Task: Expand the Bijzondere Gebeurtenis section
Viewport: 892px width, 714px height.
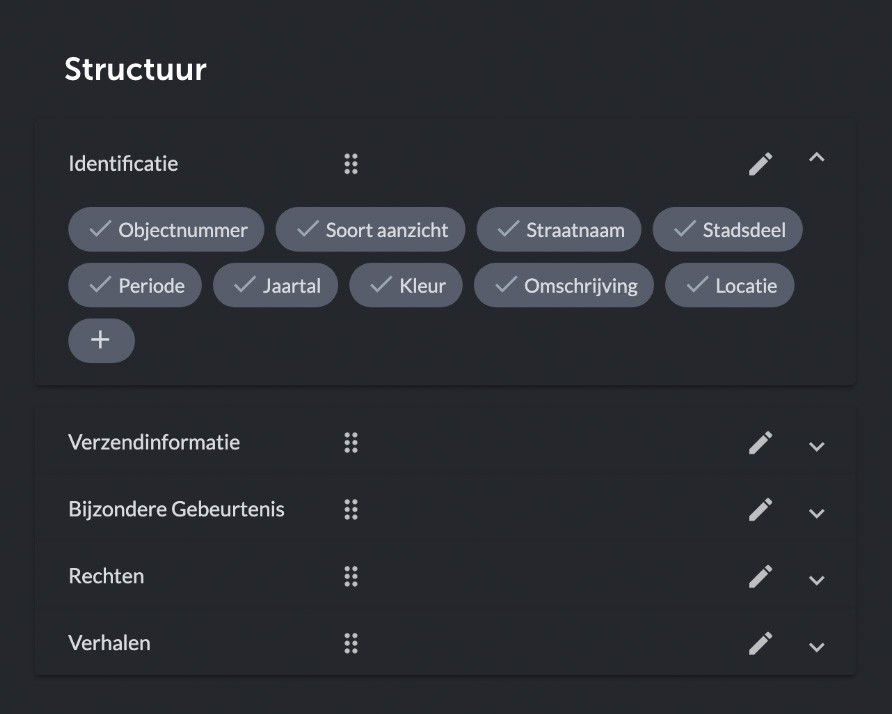Action: pyautogui.click(x=817, y=513)
